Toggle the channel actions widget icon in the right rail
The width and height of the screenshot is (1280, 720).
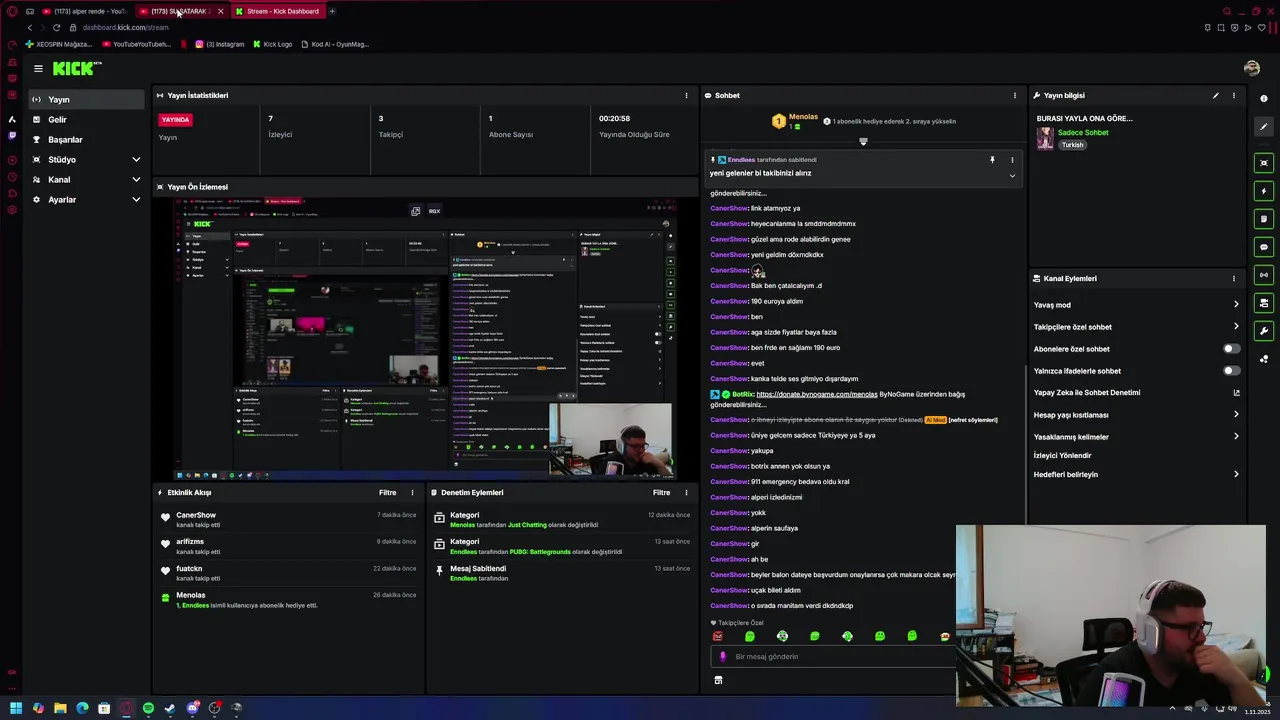1264,303
